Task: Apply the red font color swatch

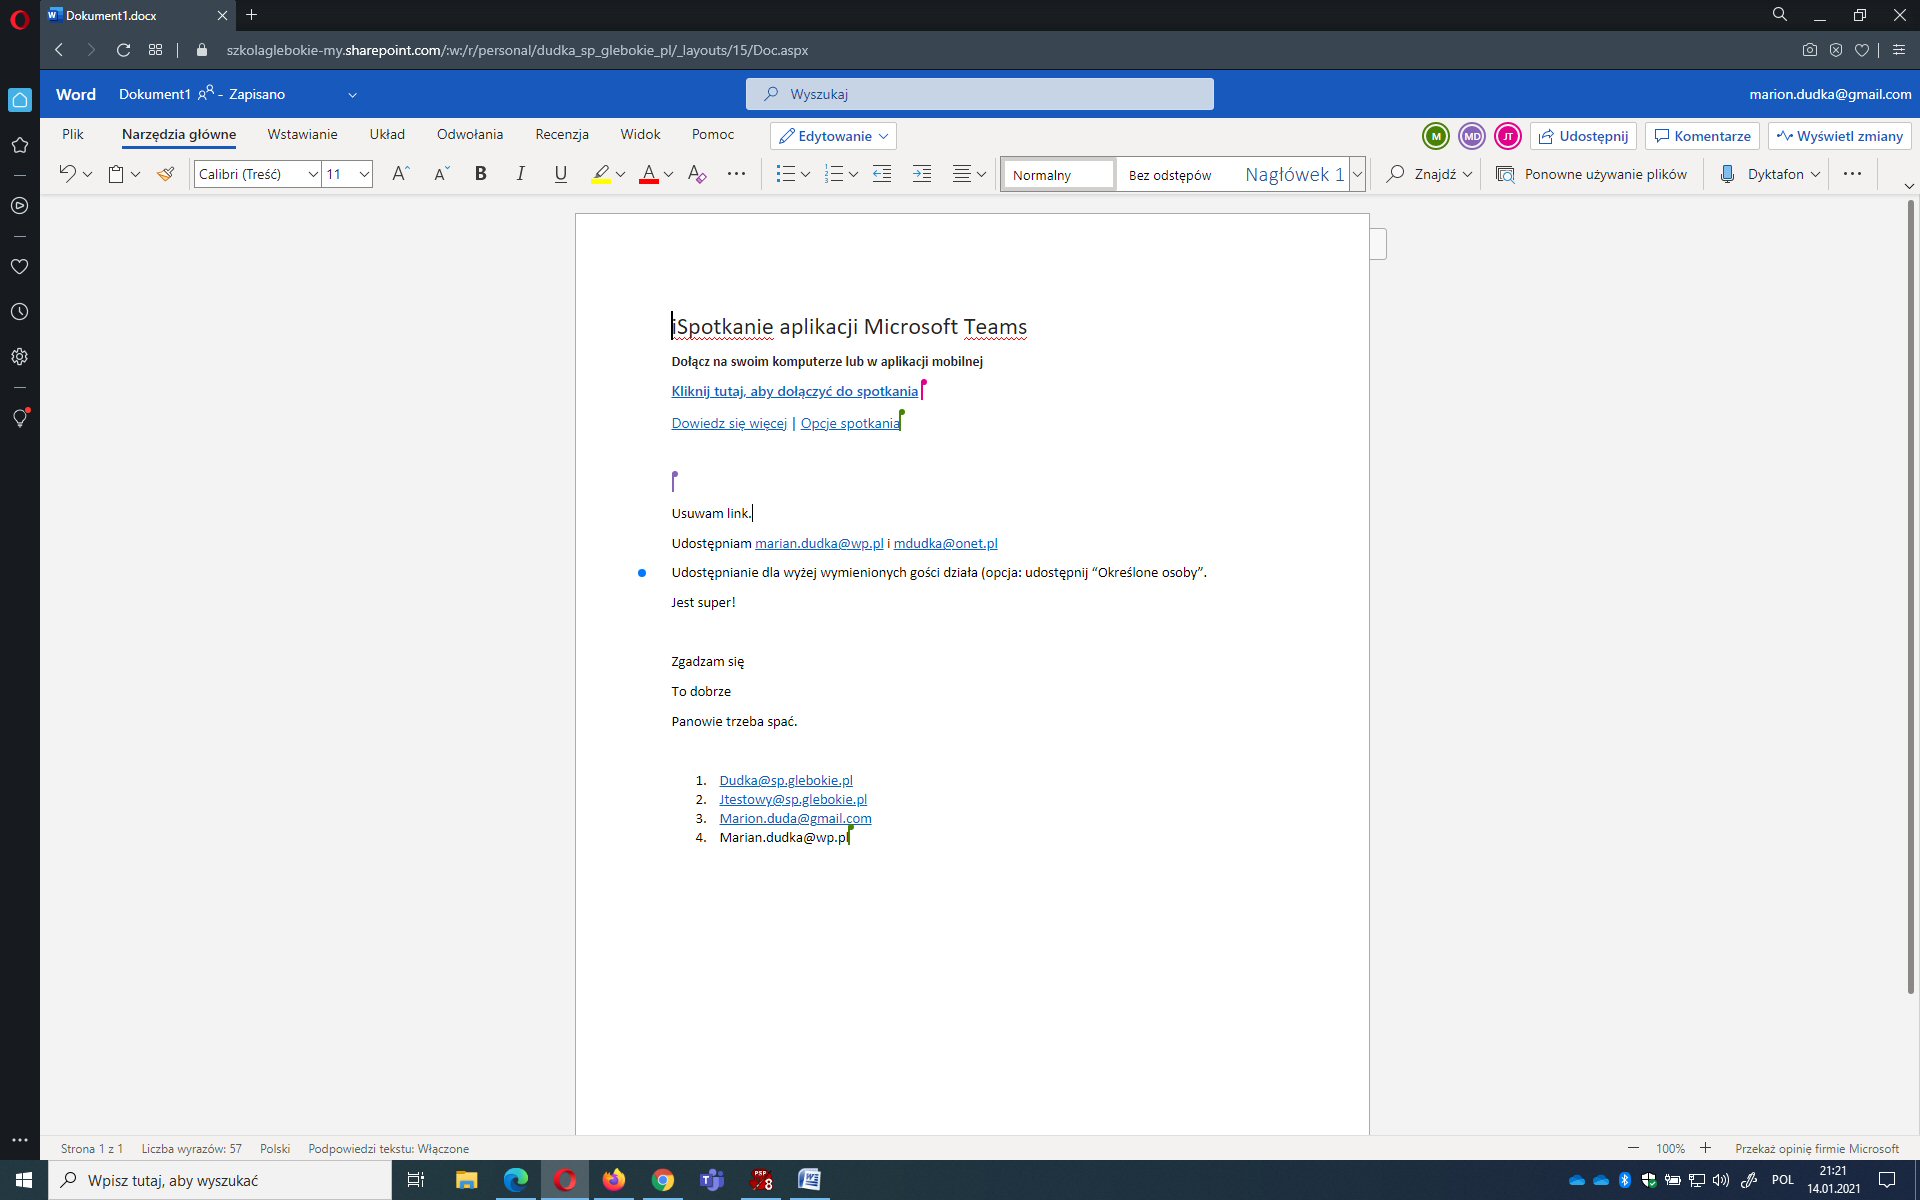Action: [x=649, y=174]
